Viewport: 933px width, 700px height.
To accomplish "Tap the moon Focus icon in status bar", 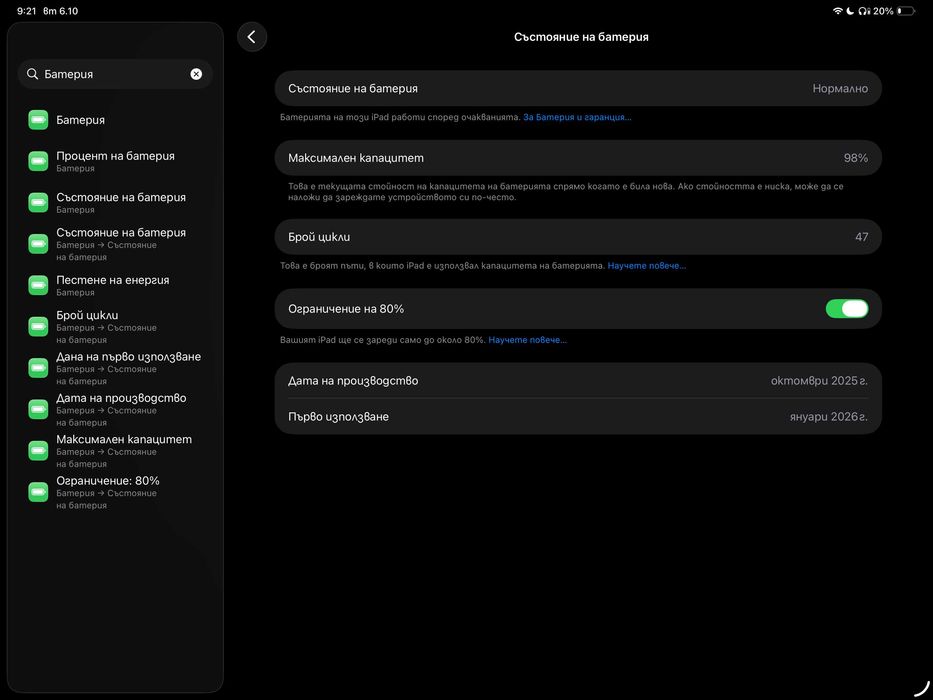I will [850, 11].
